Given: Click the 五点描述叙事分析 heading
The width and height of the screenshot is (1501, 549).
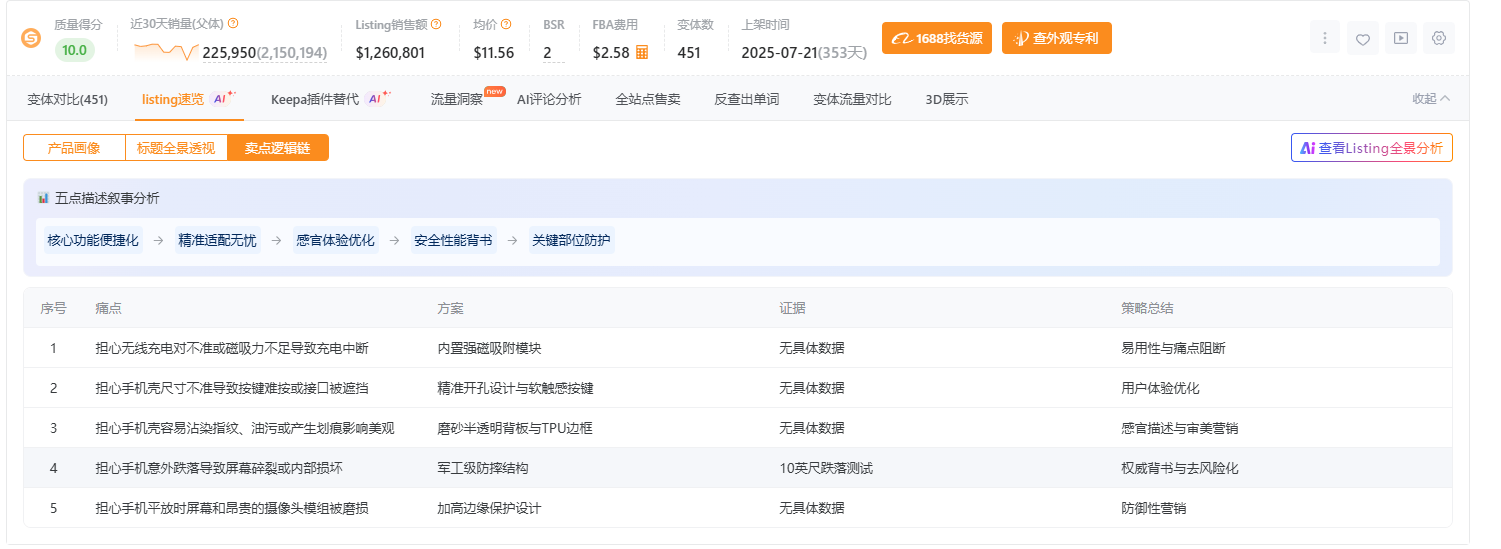Looking at the screenshot, I should 107,198.
